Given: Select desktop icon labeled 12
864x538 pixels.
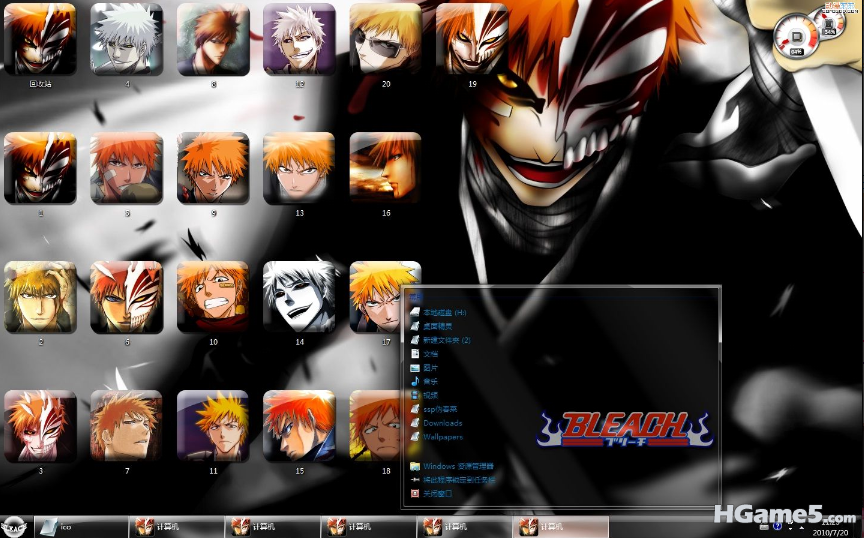Looking at the screenshot, I should click(x=299, y=39).
